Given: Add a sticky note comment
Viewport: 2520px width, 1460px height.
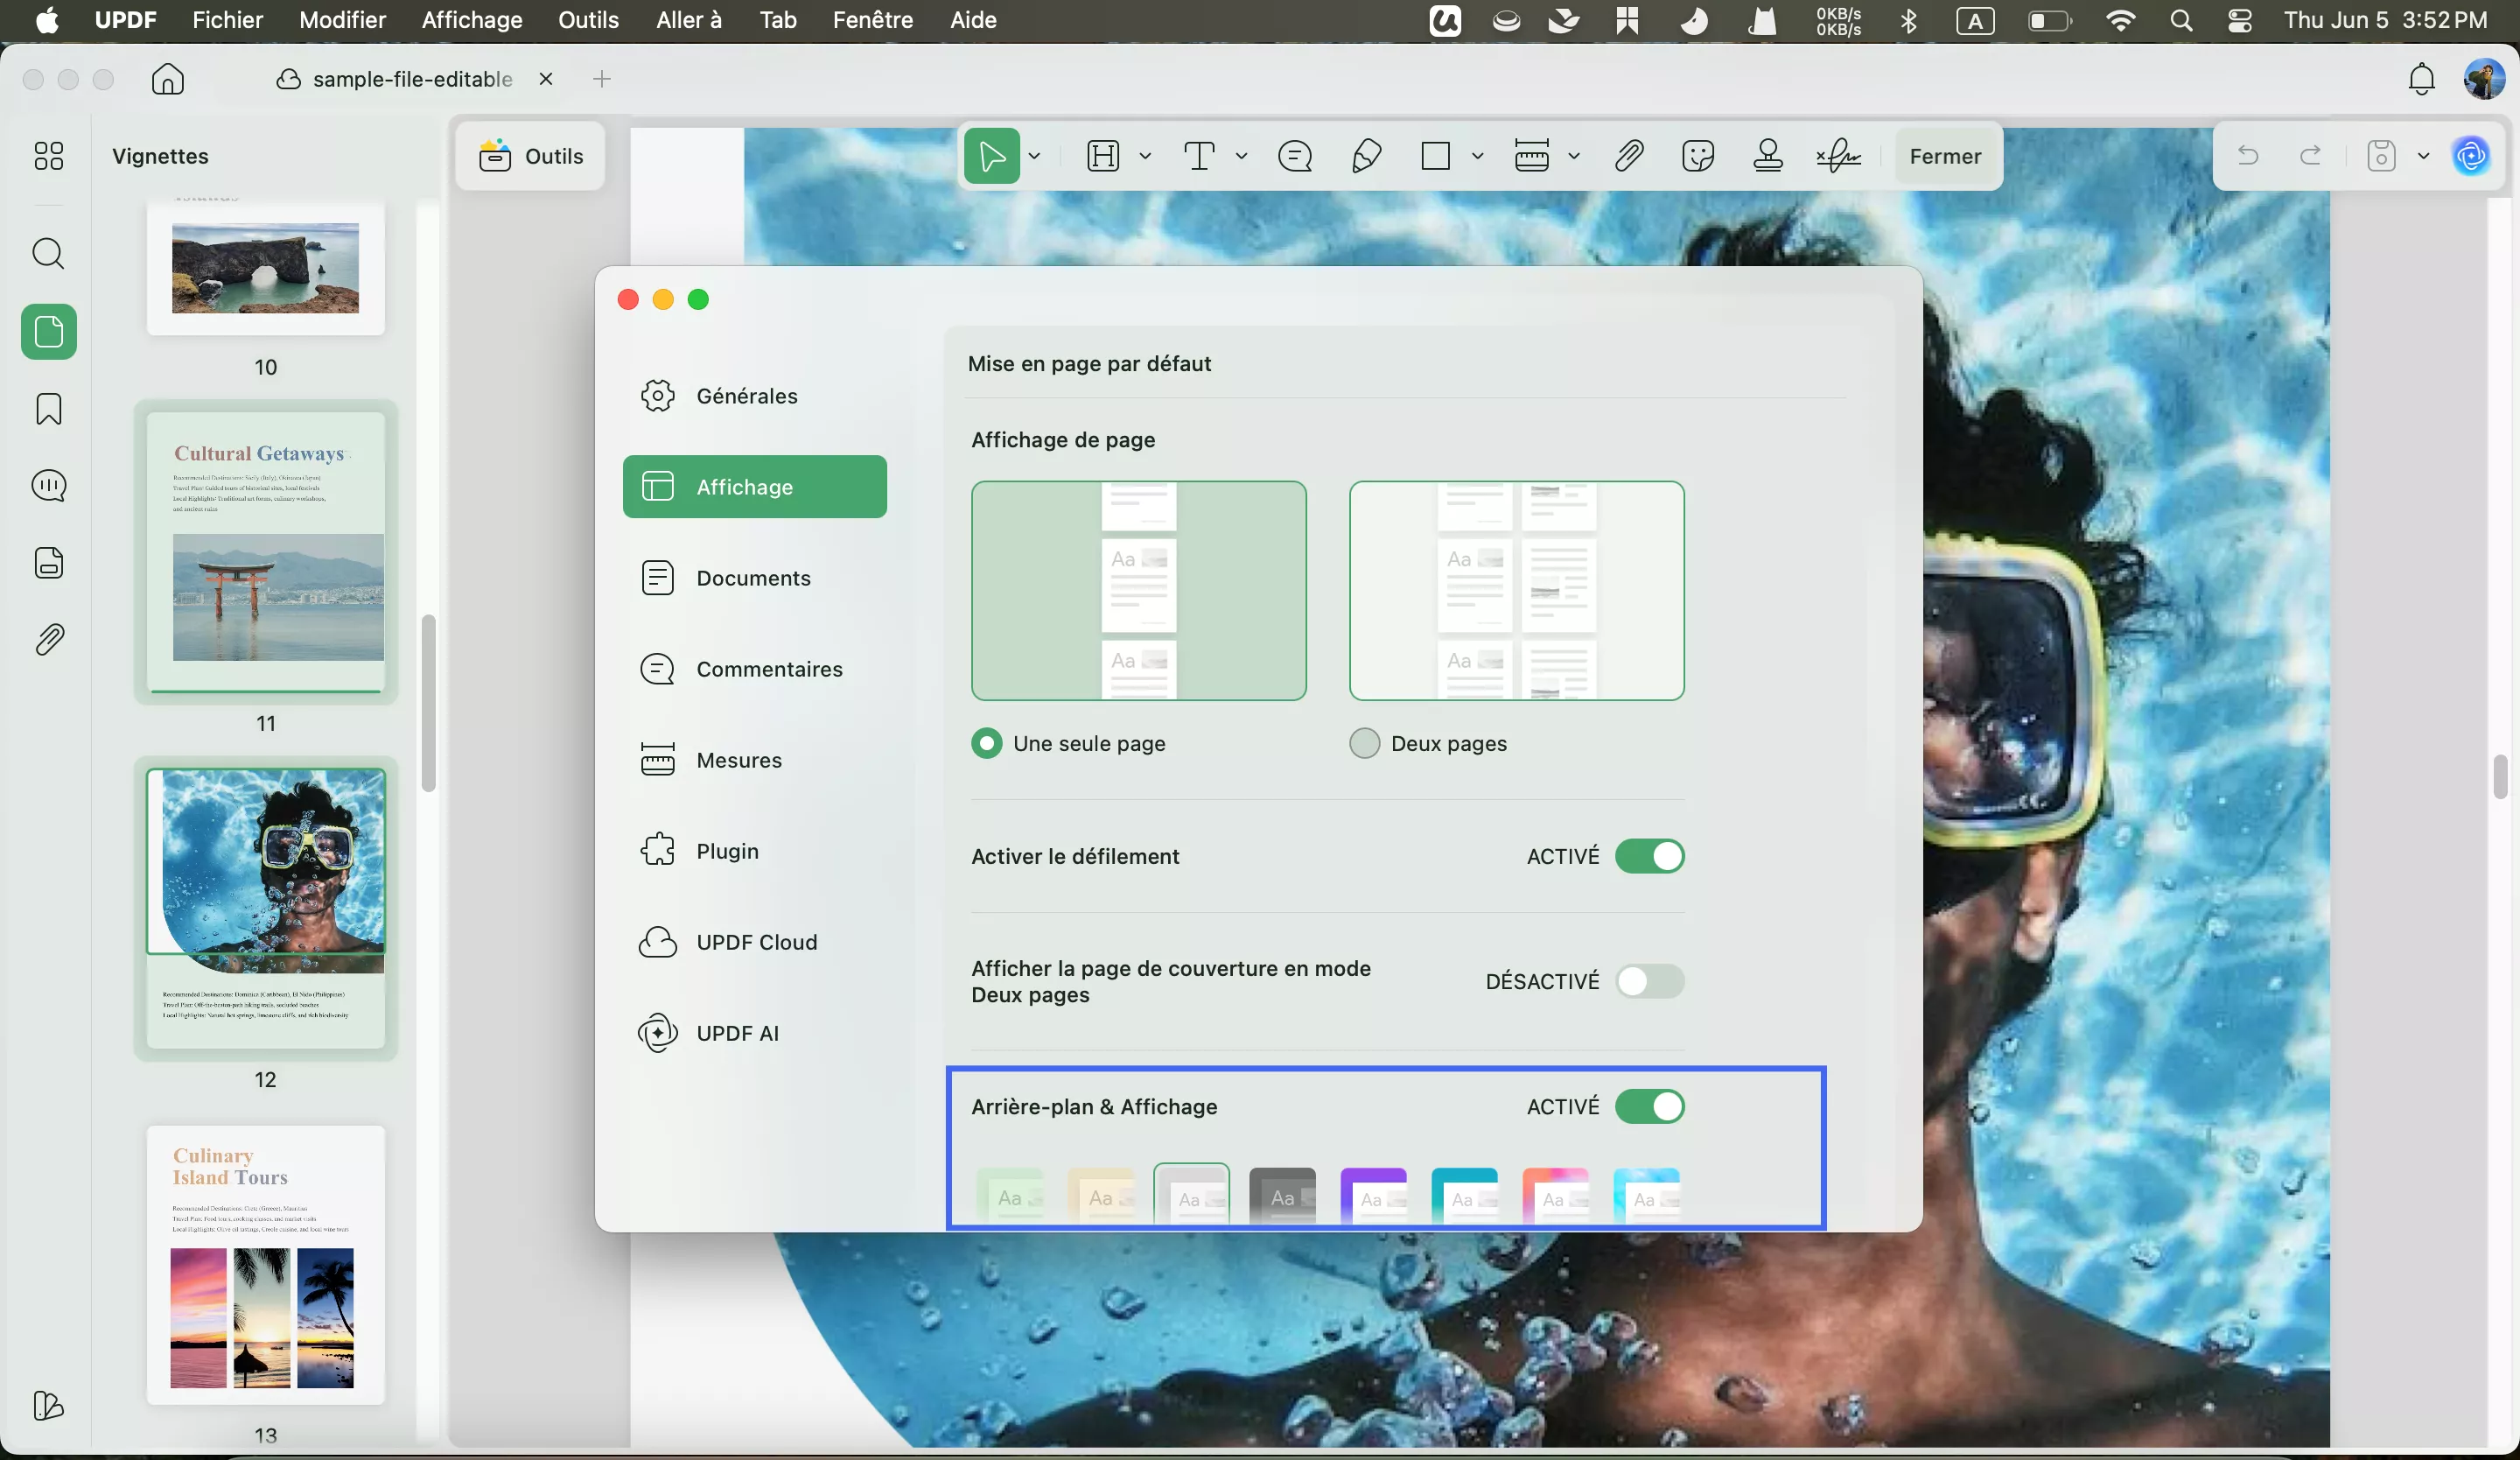Looking at the screenshot, I should pos(1295,156).
